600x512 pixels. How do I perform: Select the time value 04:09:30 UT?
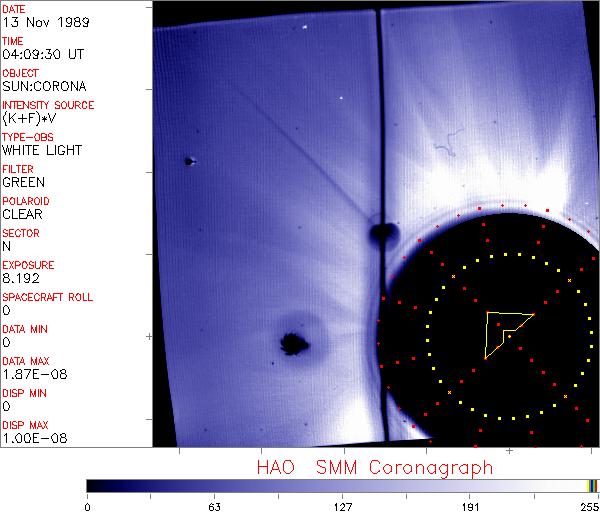pos(43,54)
